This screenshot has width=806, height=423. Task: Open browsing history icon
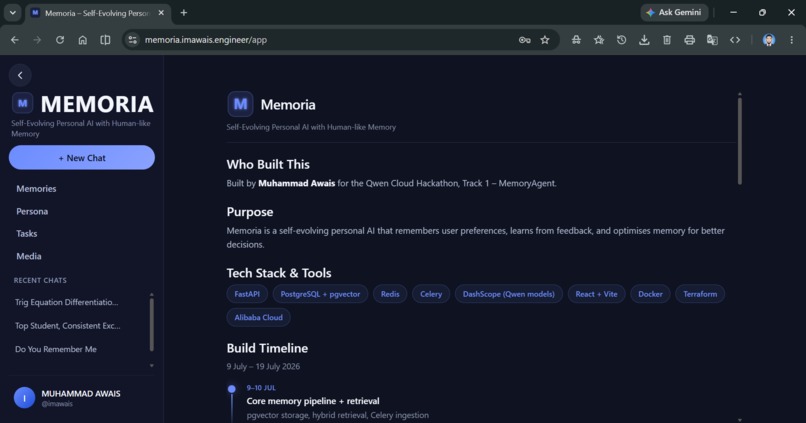pos(621,40)
